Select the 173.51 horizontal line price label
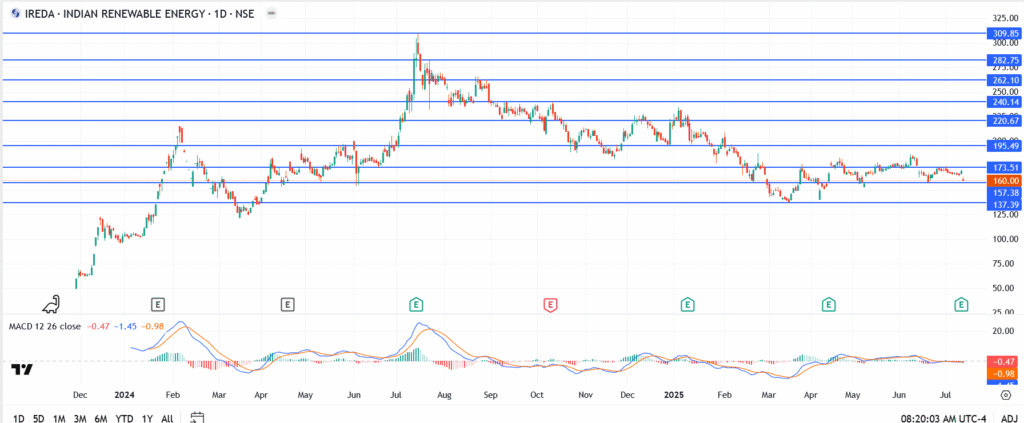This screenshot has width=1024, height=423. click(1004, 168)
